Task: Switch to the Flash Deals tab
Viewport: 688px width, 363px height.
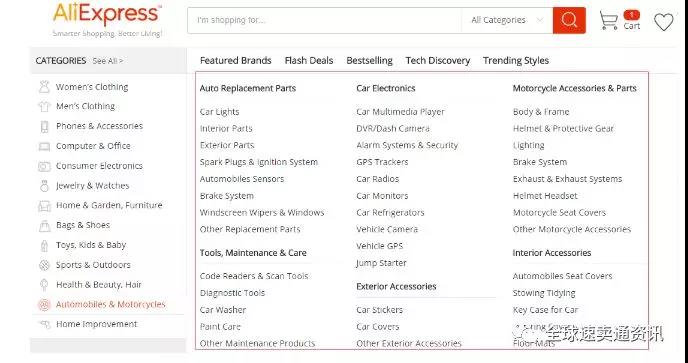Action: click(309, 61)
